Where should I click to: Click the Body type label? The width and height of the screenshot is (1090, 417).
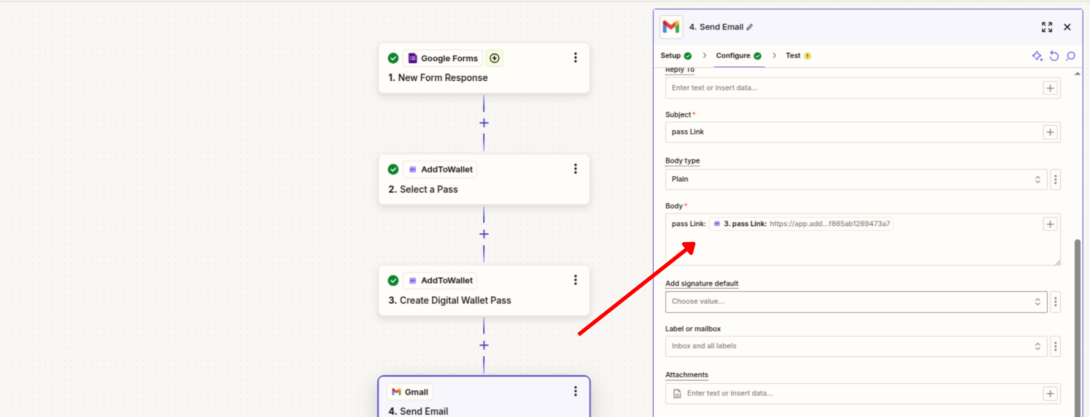[x=683, y=161]
